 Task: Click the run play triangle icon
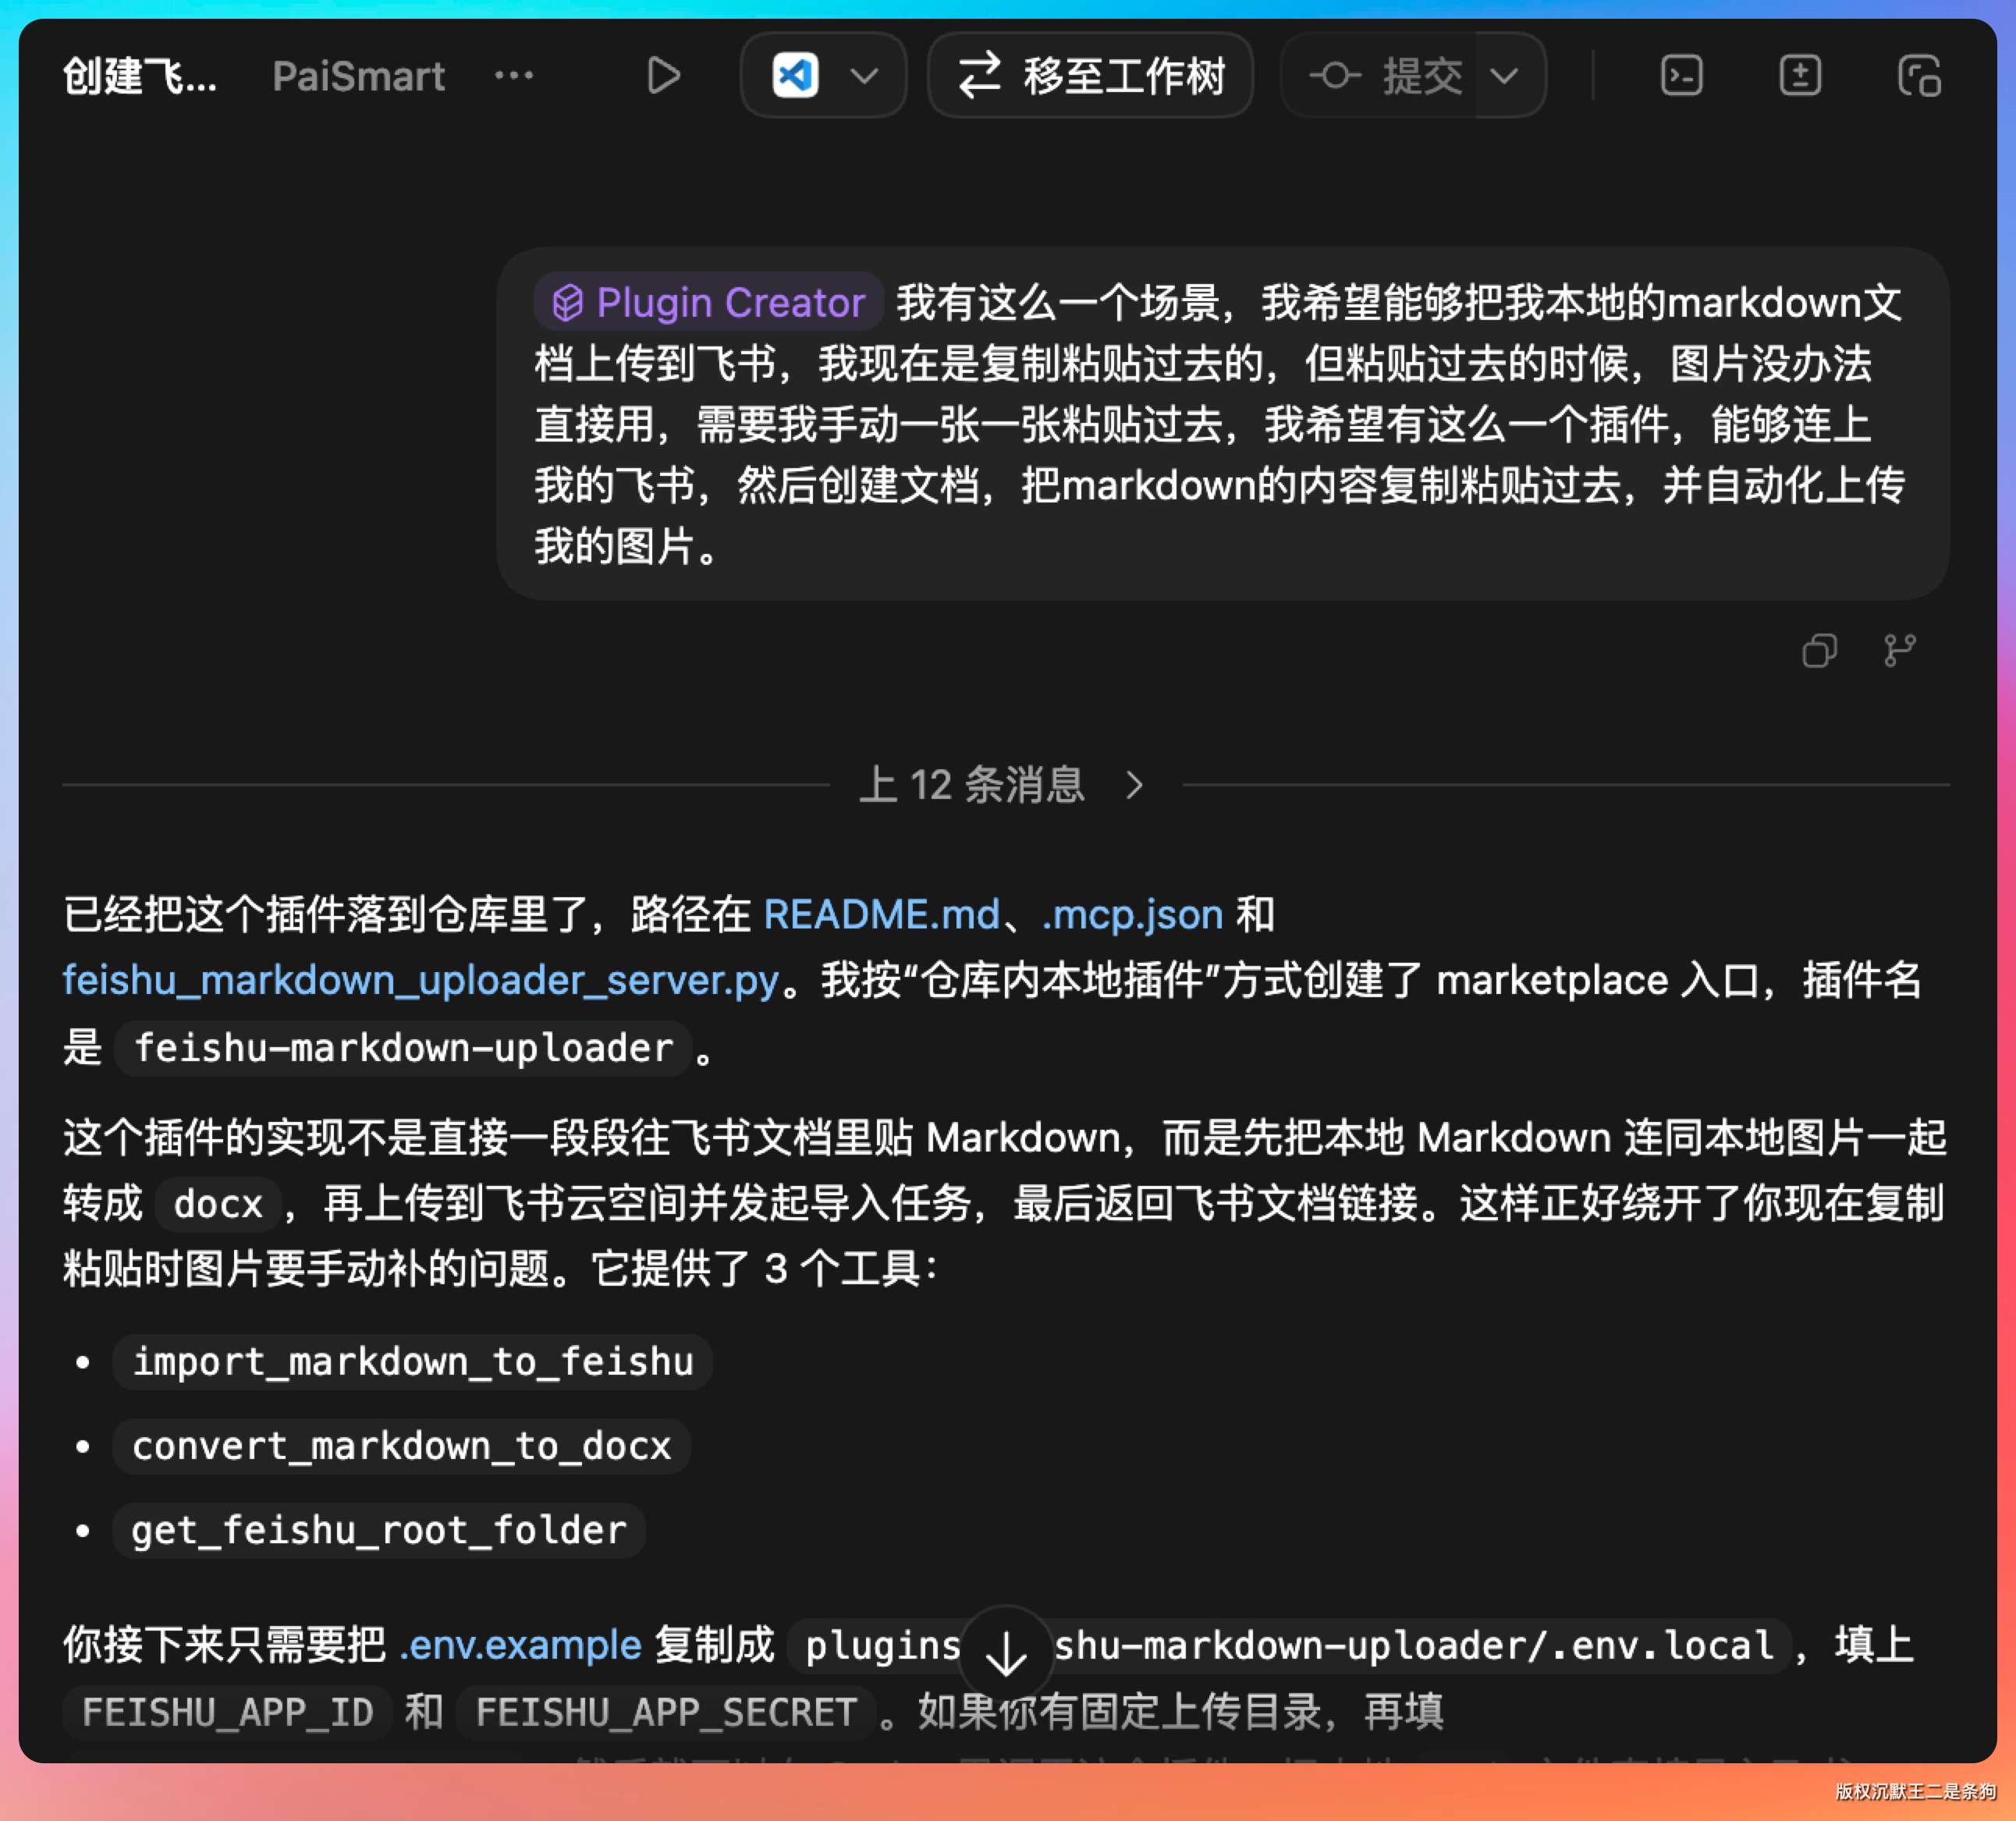[x=663, y=76]
